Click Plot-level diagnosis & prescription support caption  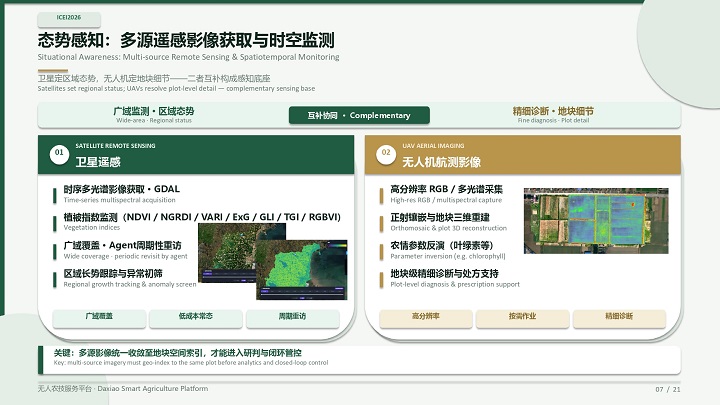coord(455,284)
